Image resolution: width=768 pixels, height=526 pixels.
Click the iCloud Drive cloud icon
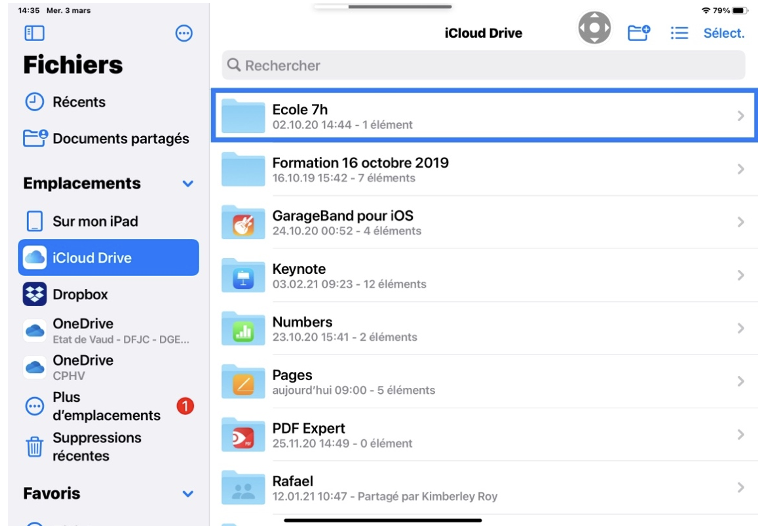click(35, 258)
